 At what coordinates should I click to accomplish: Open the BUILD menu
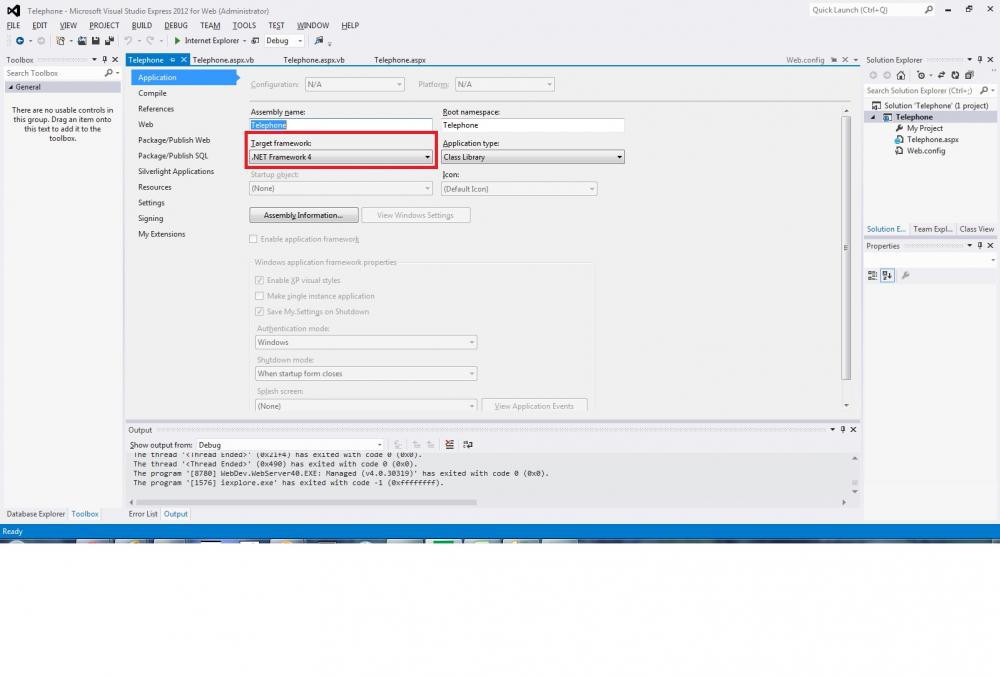[x=142, y=25]
